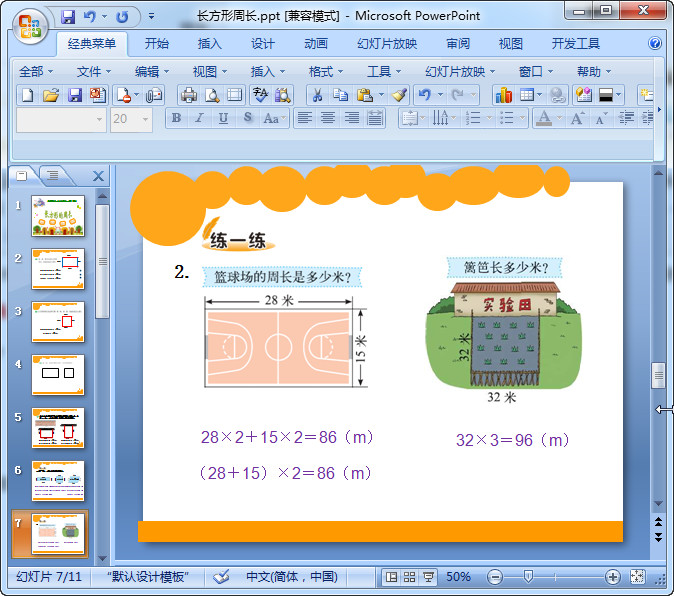The image size is (674, 596).
Task: Click the copy icon
Action: click(340, 95)
